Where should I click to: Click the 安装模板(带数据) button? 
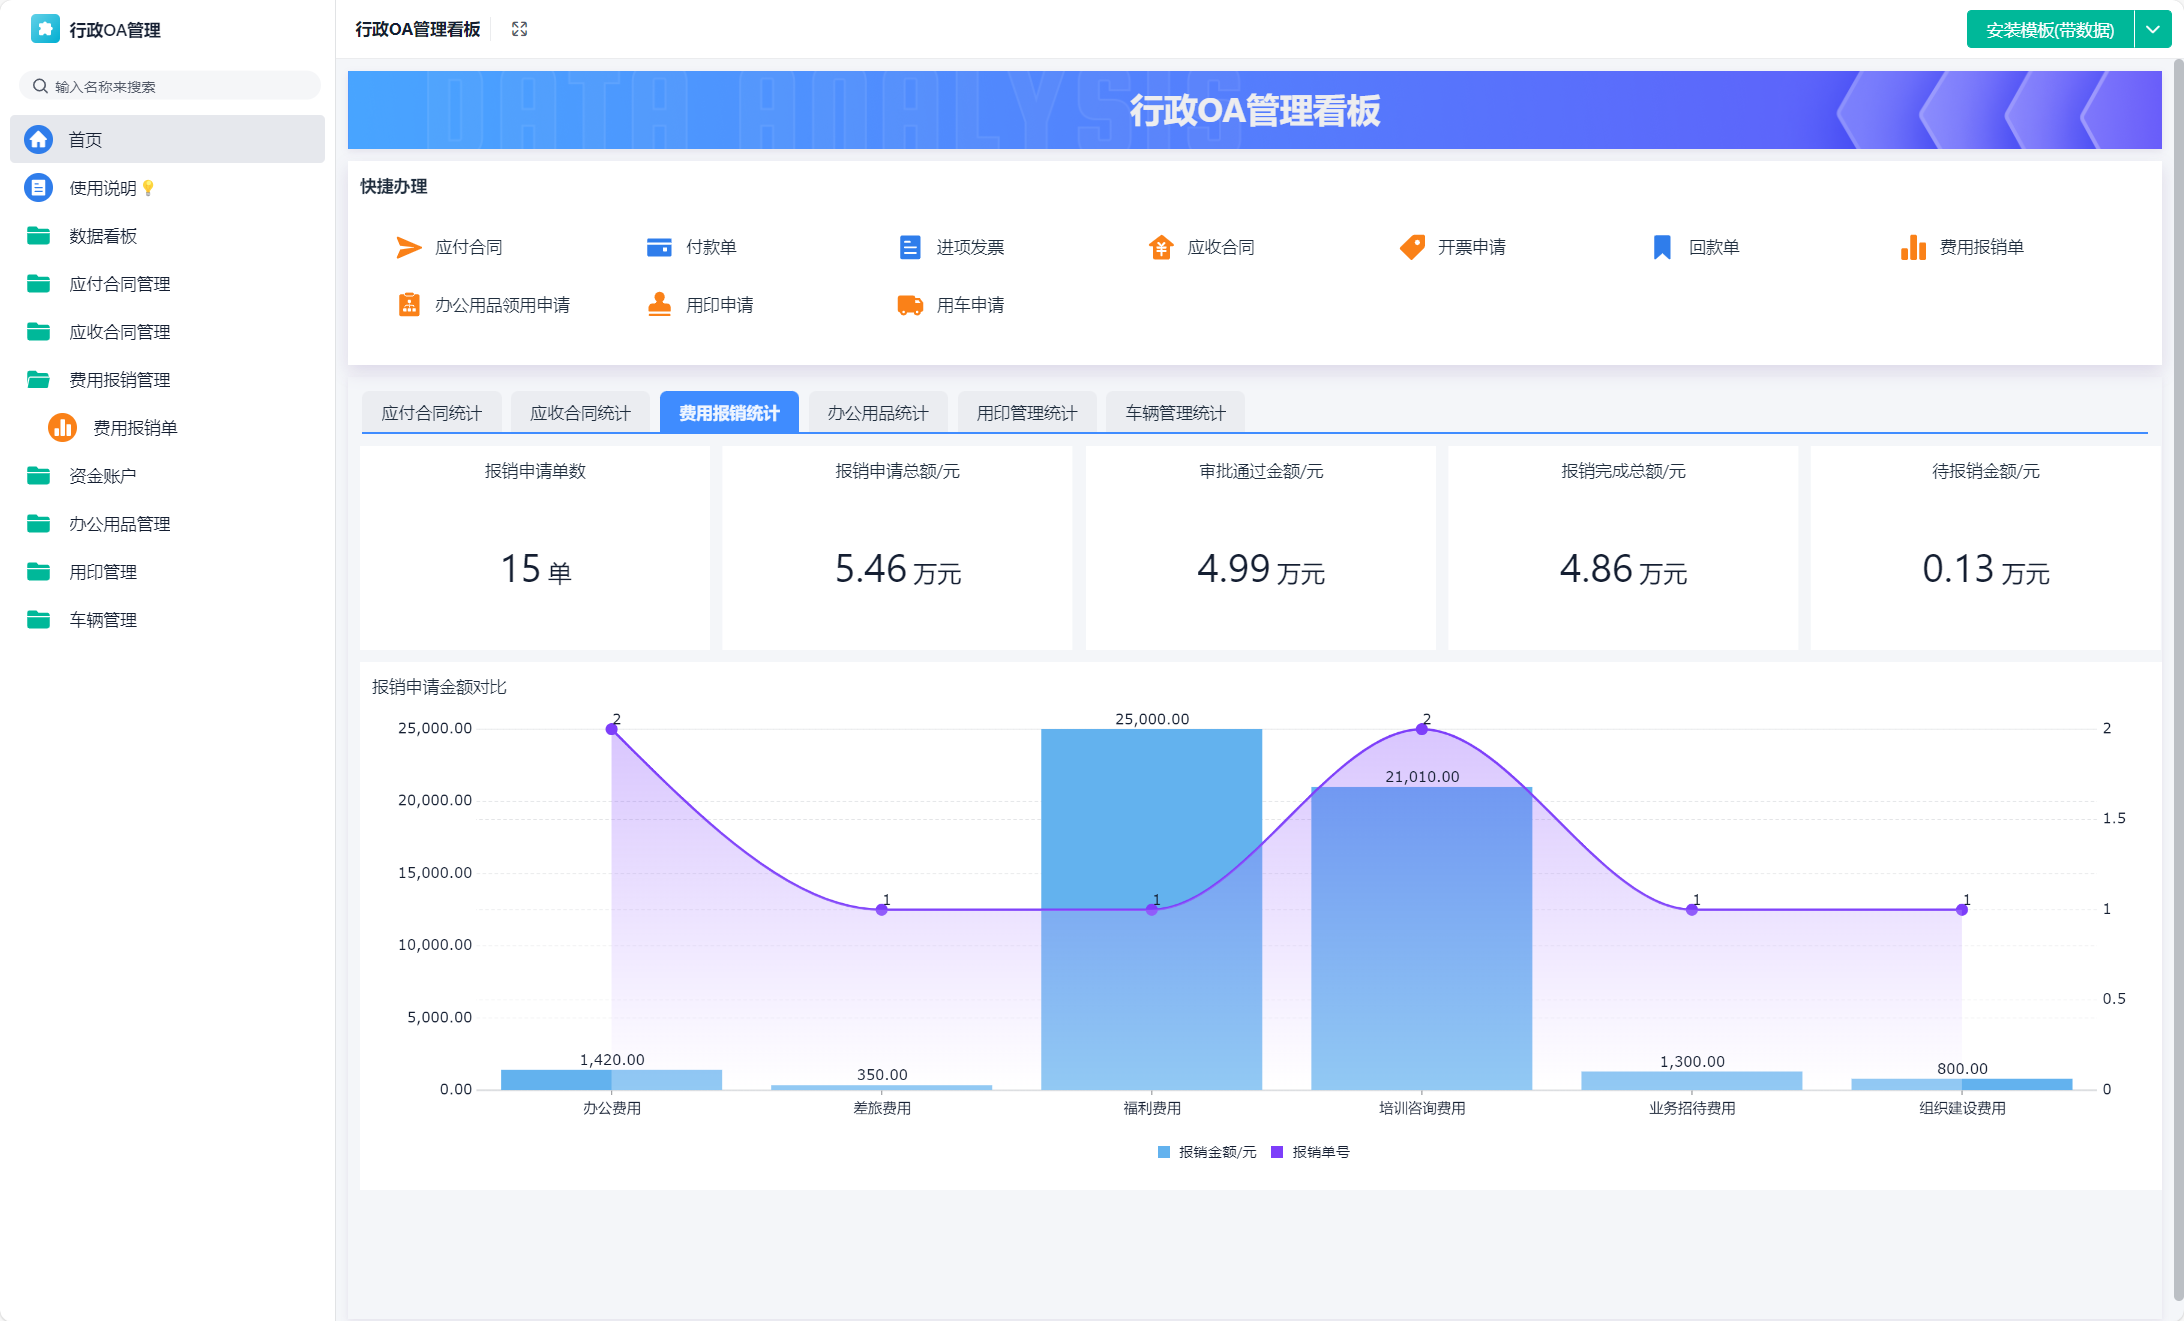pyautogui.click(x=2049, y=29)
